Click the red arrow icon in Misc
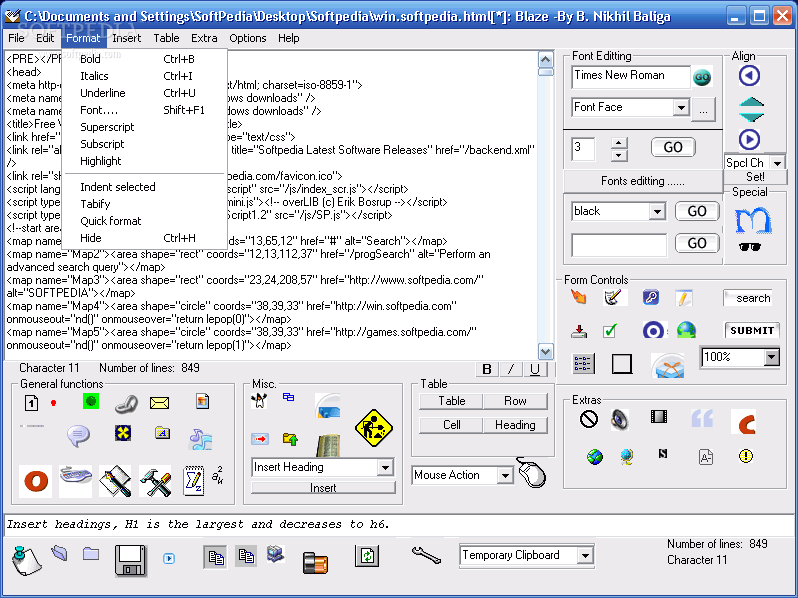This screenshot has height=598, width=798. (x=260, y=439)
